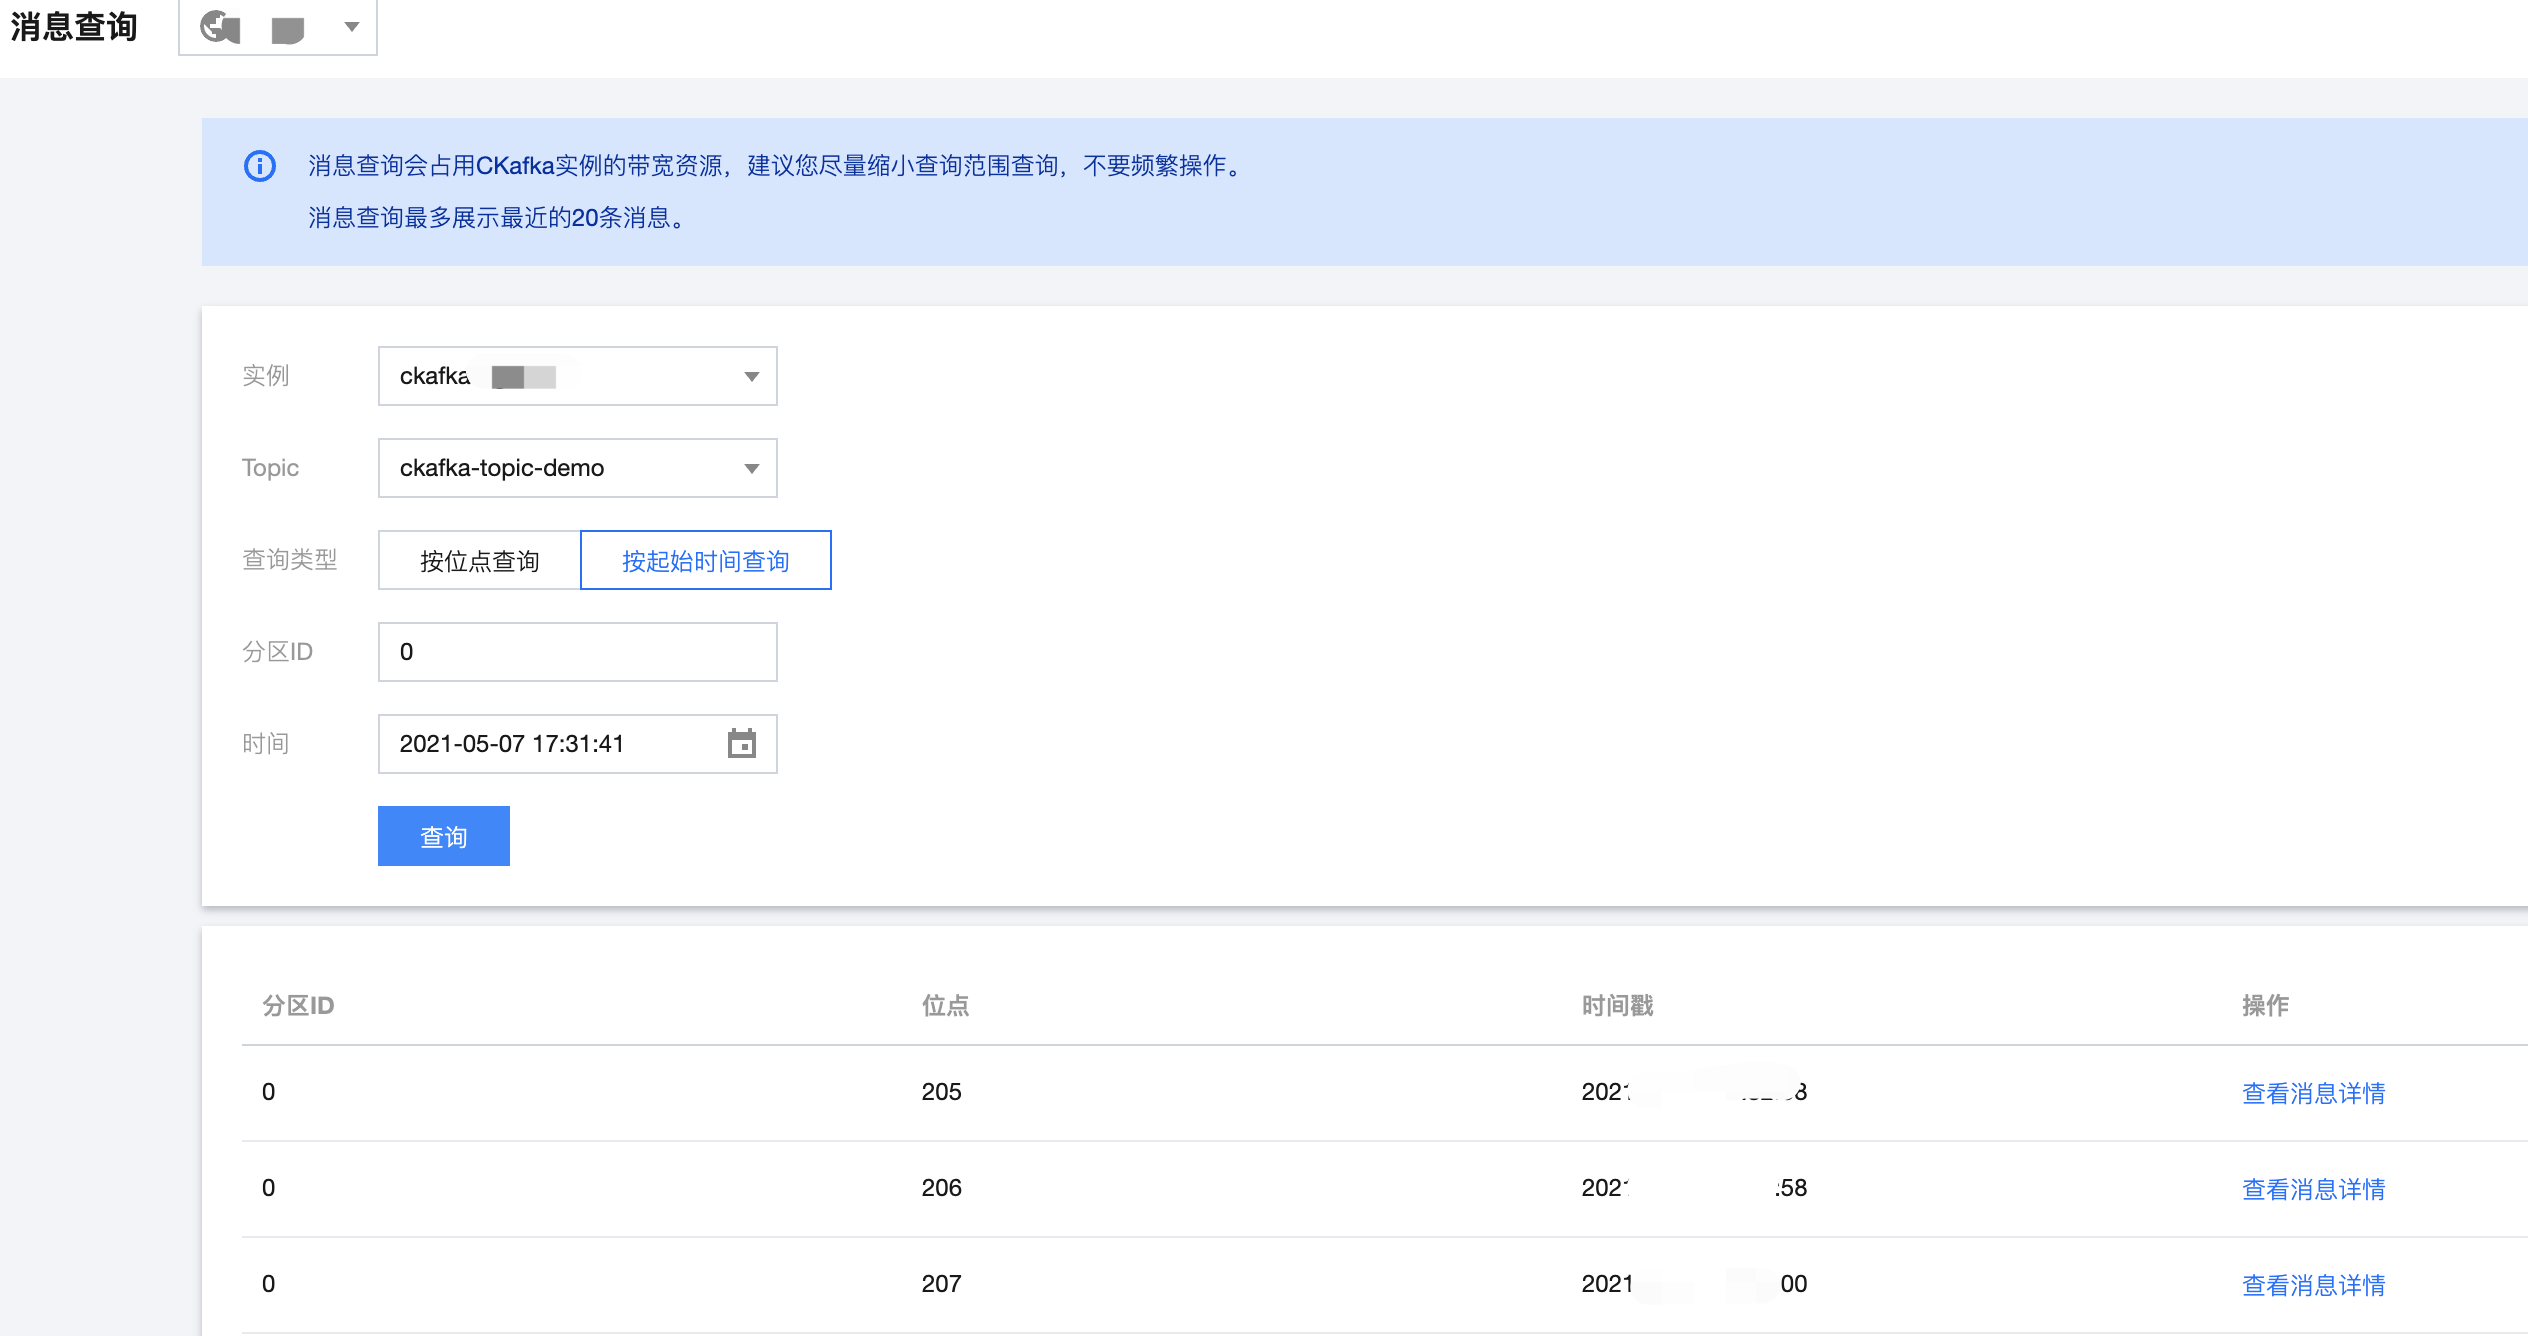Click the 分区ID input field
Screen dimensions: 2528x1336
[577, 652]
